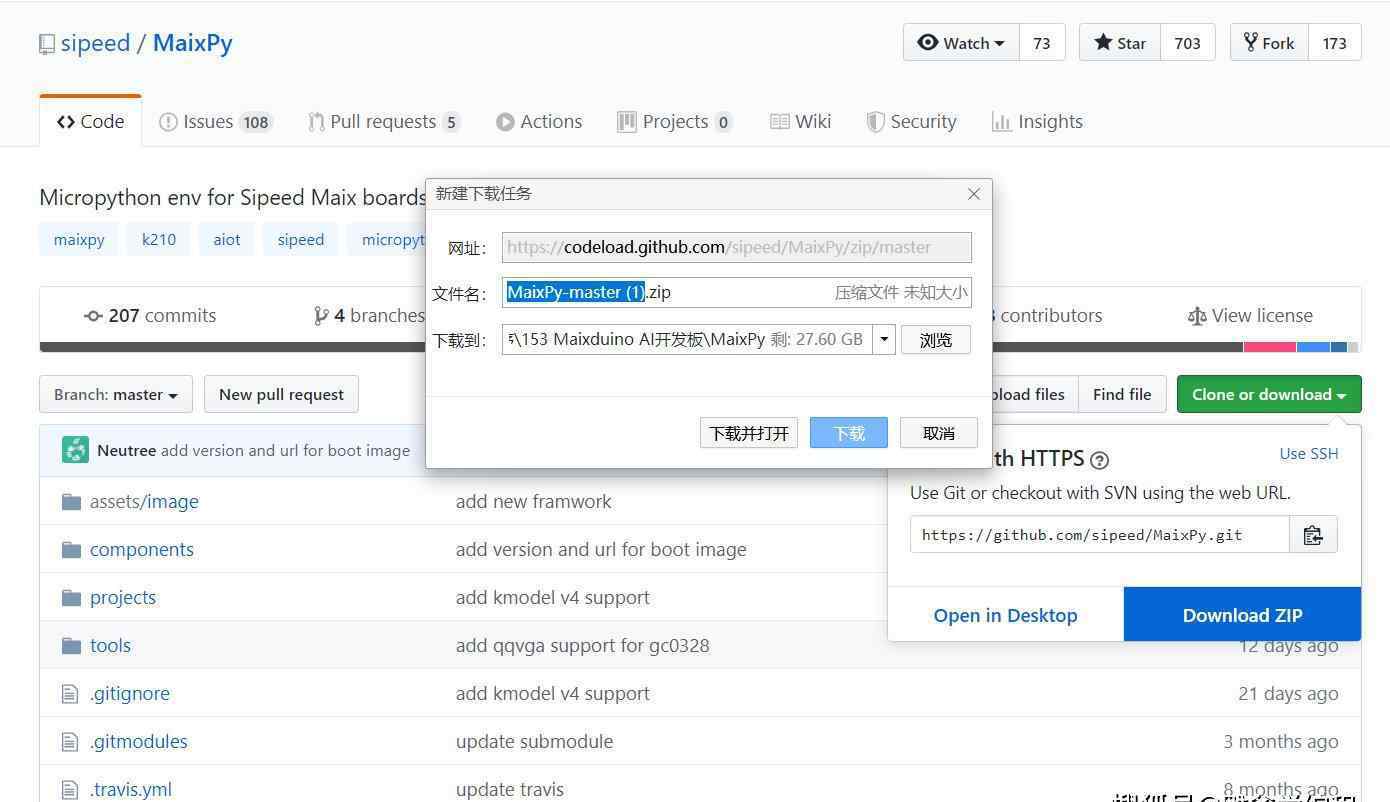Click the New pull request button
Image resolution: width=1390 pixels, height=802 pixels.
281,394
